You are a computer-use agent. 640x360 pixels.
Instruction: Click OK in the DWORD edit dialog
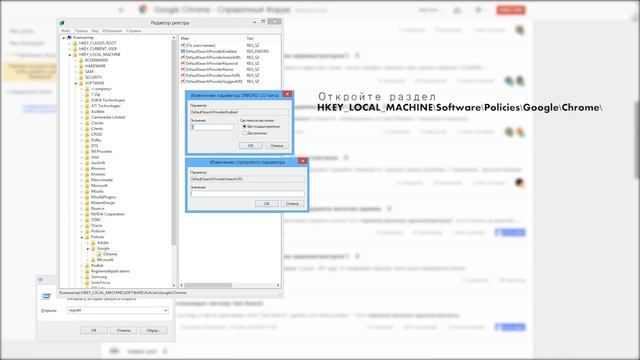pos(251,146)
